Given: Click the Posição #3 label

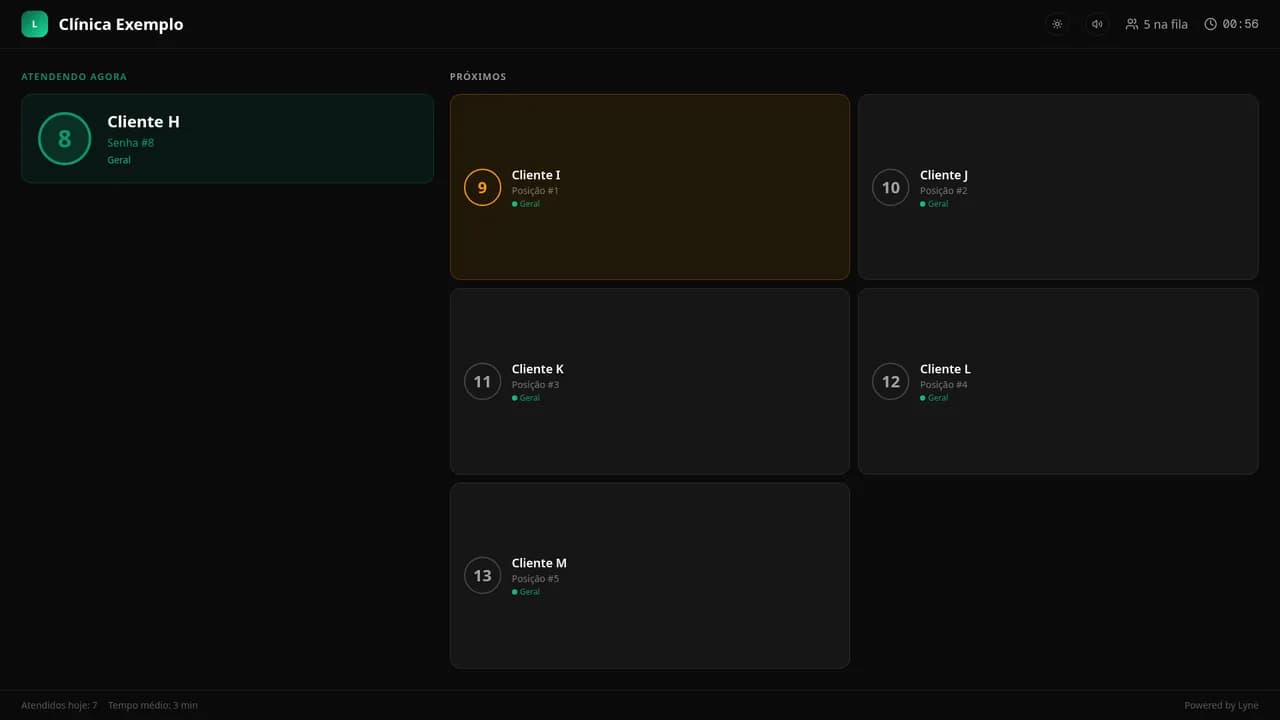Looking at the screenshot, I should click(535, 385).
